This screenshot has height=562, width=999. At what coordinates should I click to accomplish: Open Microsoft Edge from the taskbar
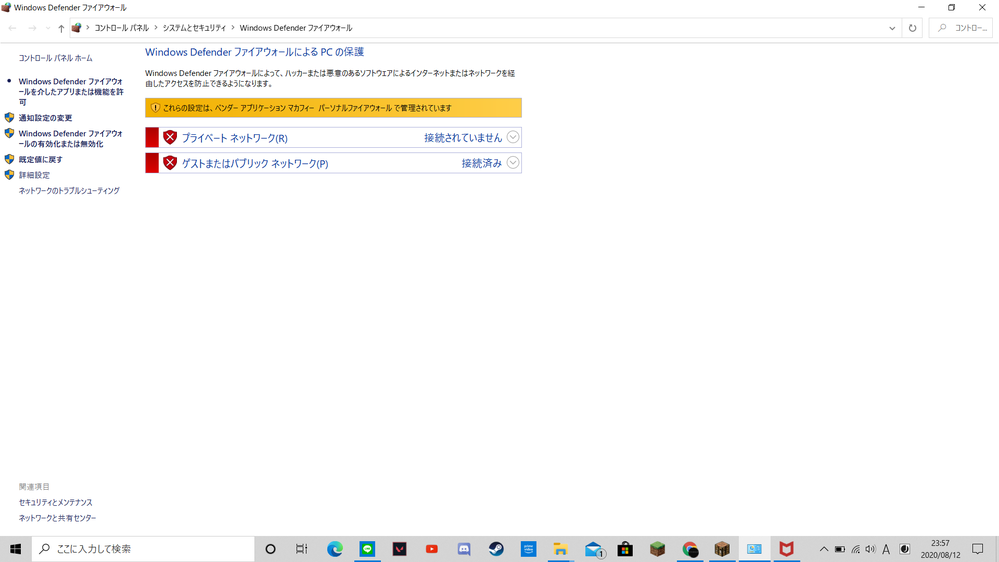click(x=335, y=549)
